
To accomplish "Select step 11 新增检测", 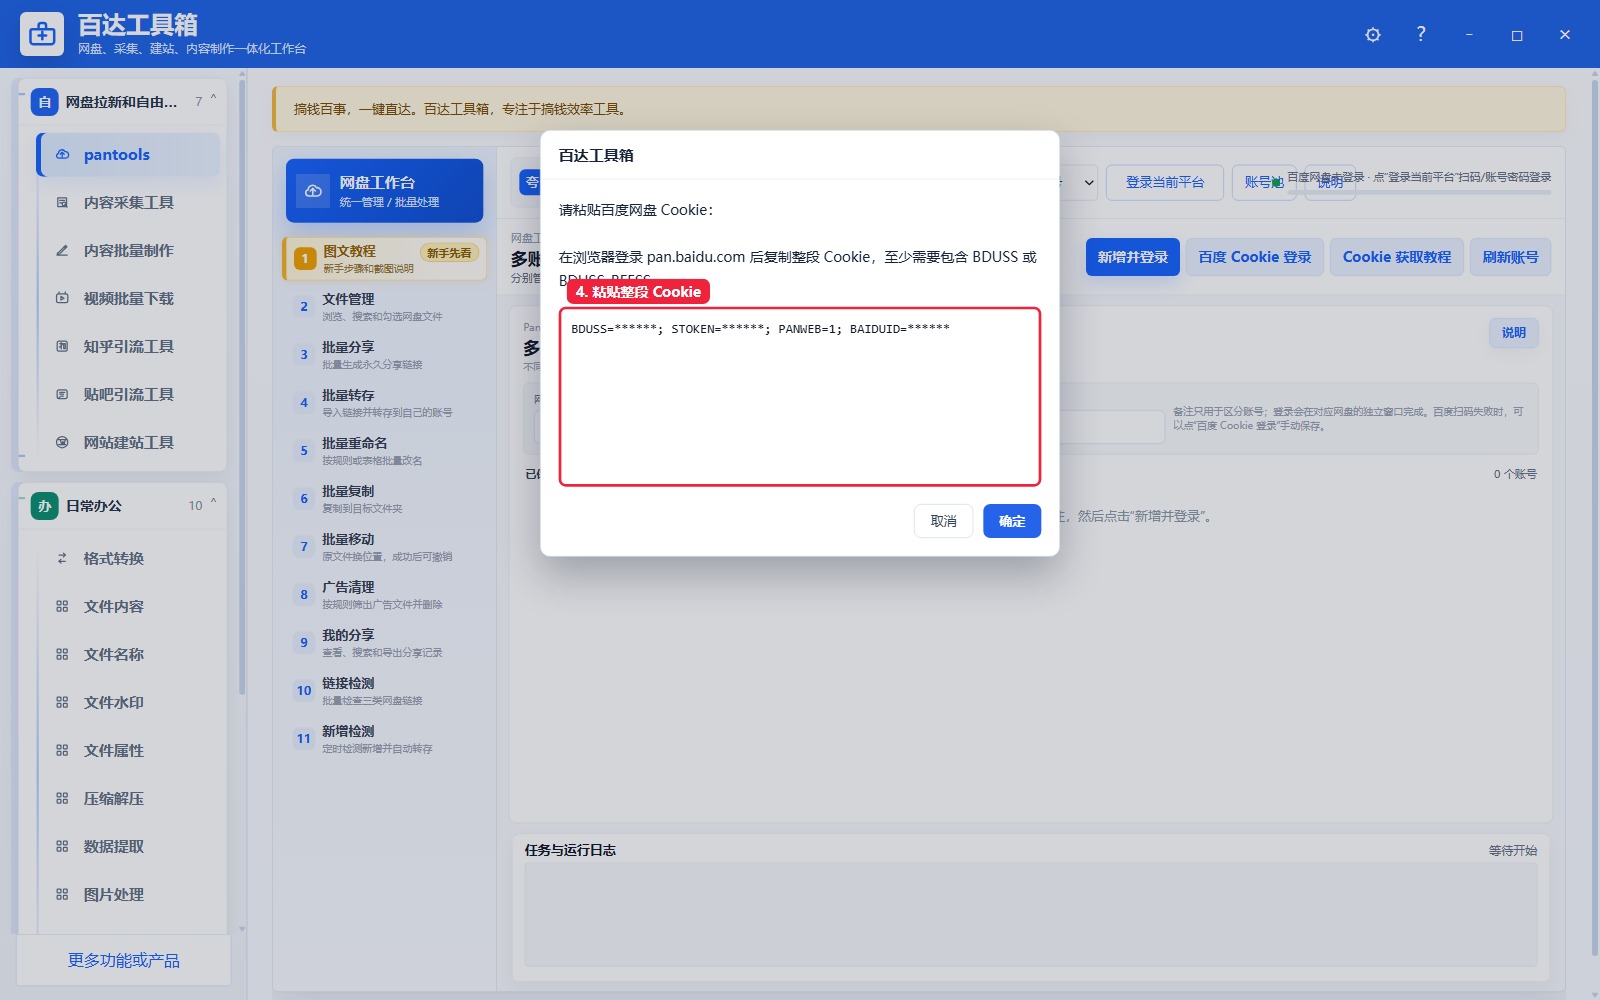I will point(385,738).
